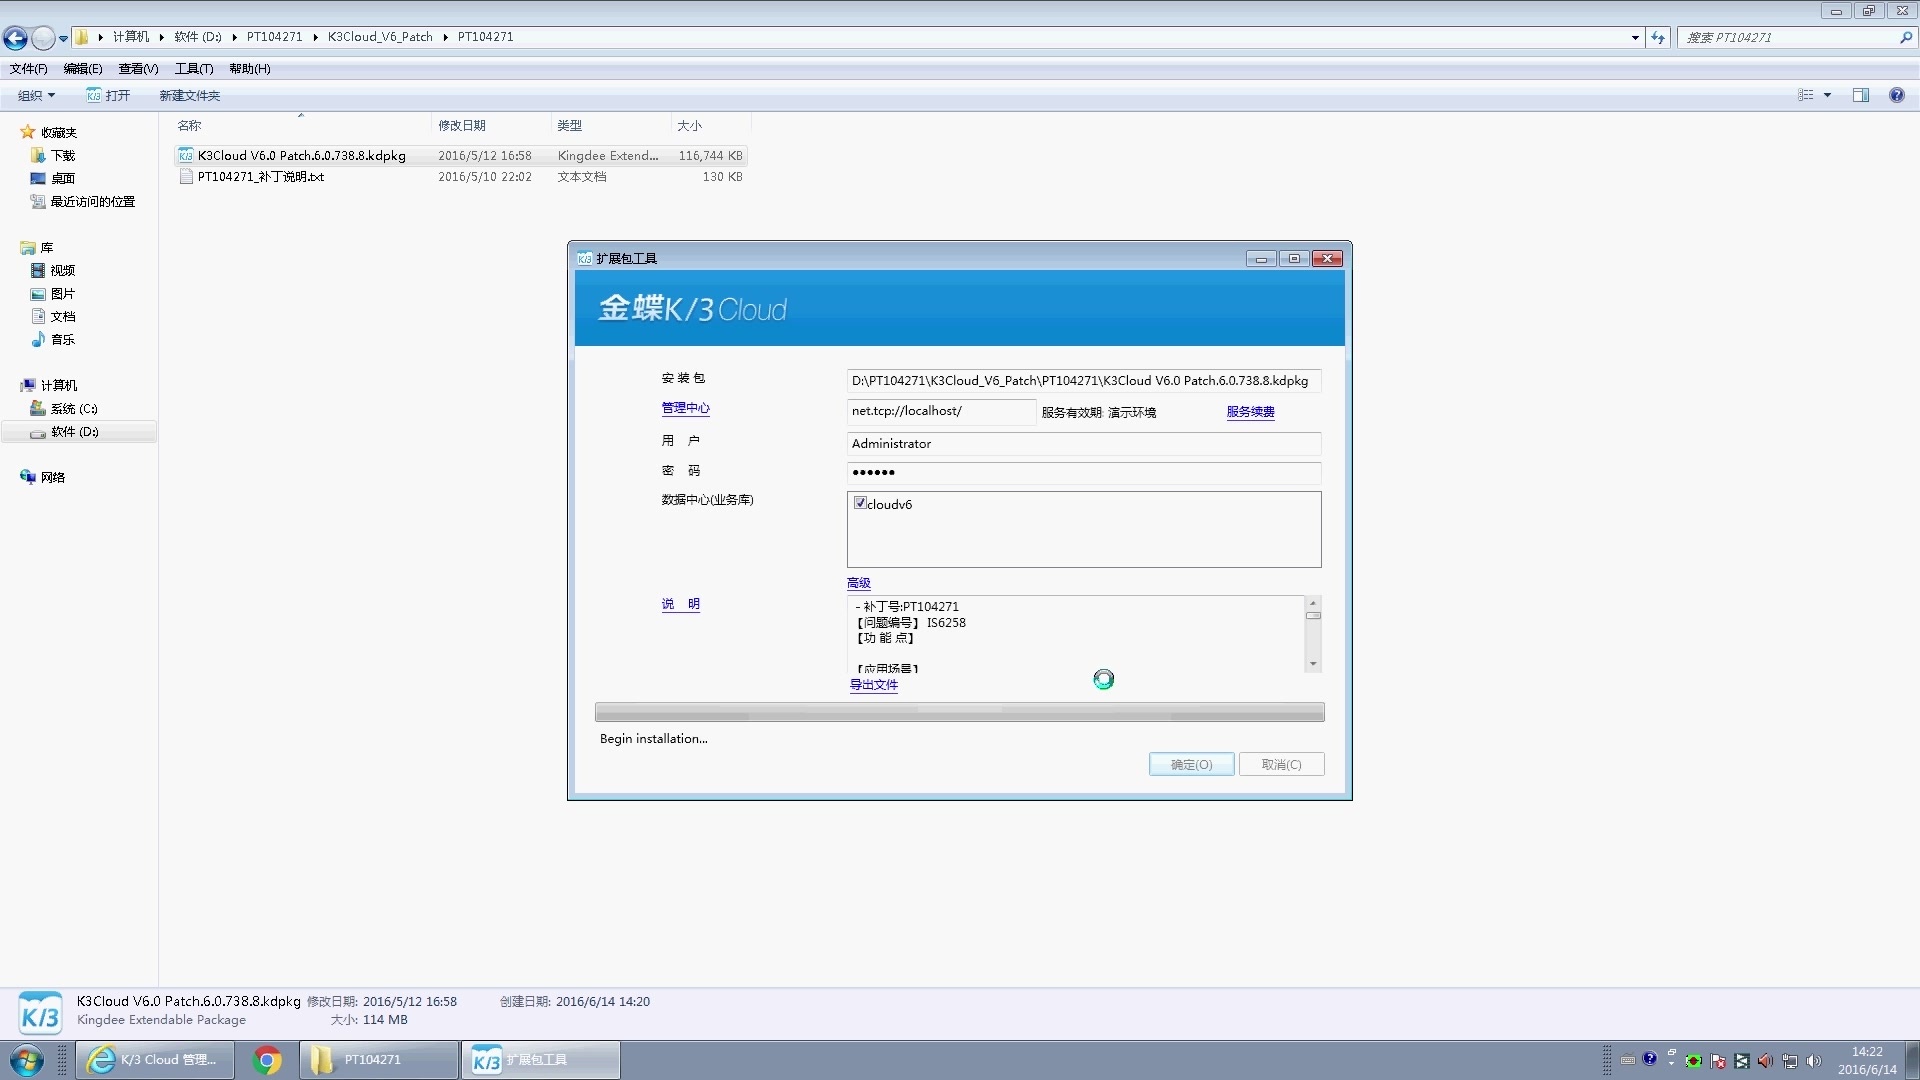Select 收藏夹 in the navigation pane

[58, 133]
